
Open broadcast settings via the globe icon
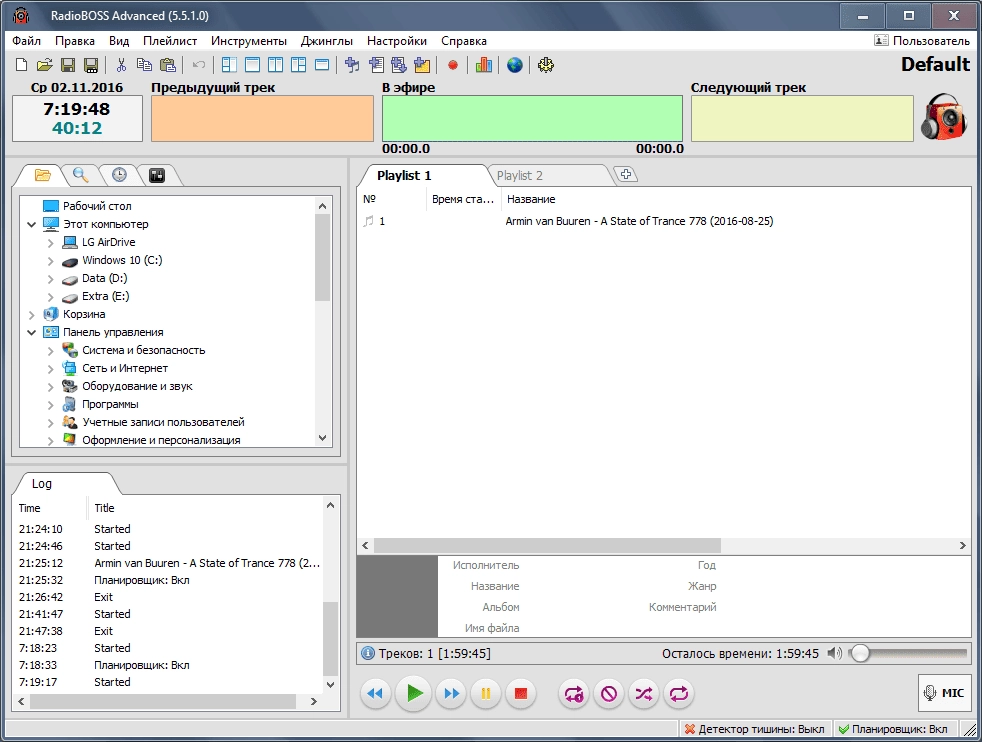coord(515,65)
